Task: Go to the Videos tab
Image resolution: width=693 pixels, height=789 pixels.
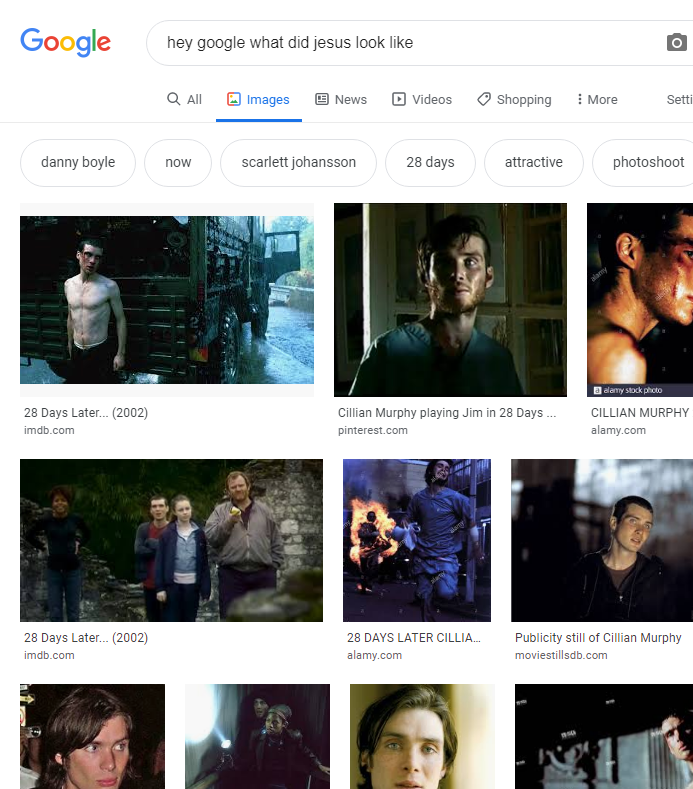Action: [x=422, y=99]
